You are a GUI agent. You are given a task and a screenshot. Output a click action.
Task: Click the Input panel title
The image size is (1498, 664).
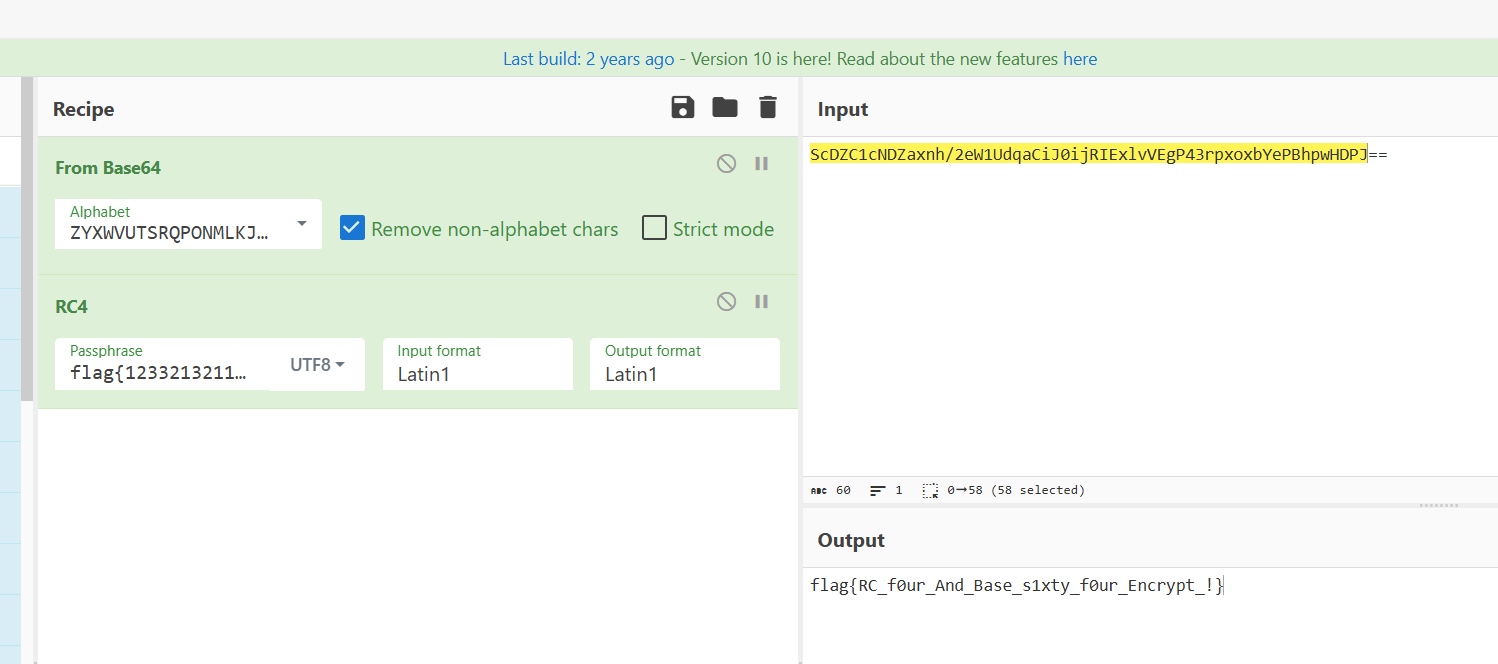click(x=843, y=109)
